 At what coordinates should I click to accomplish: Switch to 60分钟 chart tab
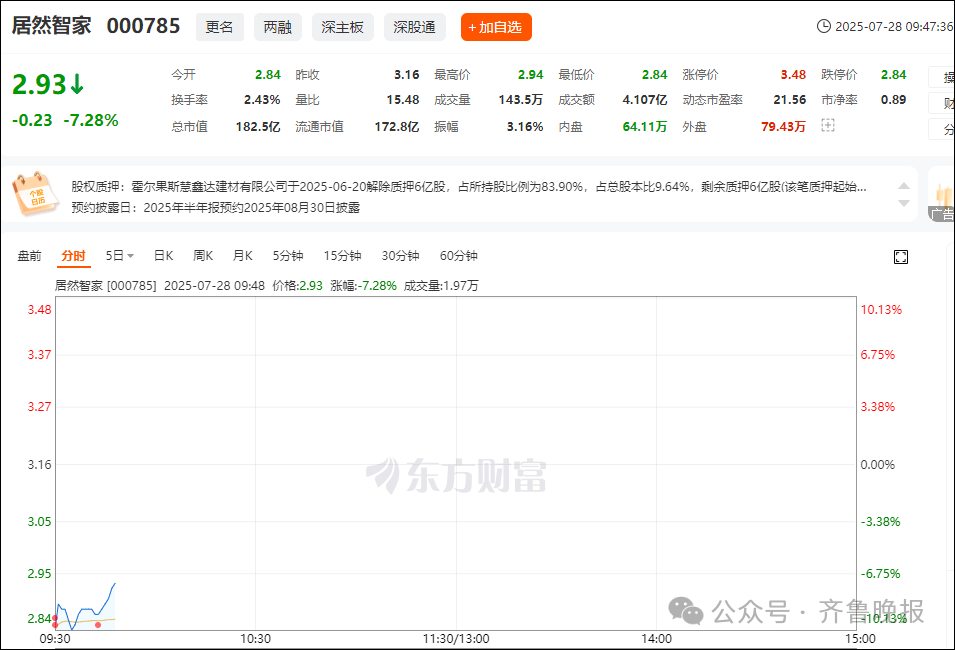(459, 256)
